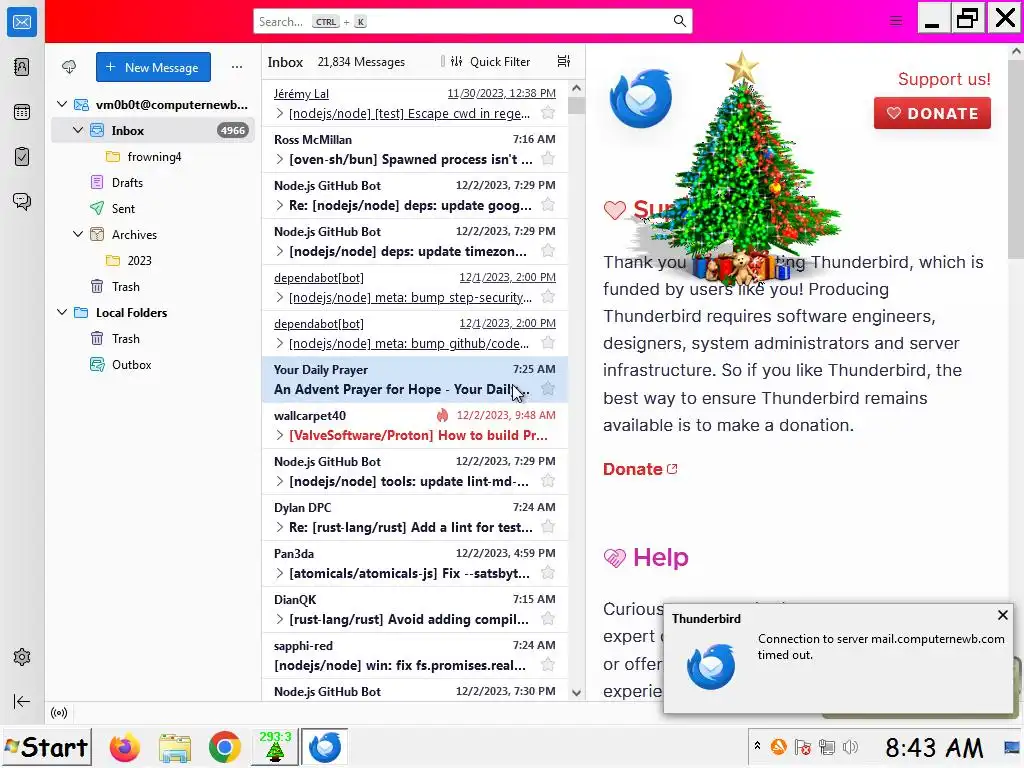Click the red DONATE button
This screenshot has width=1024, height=768.
pos(932,113)
